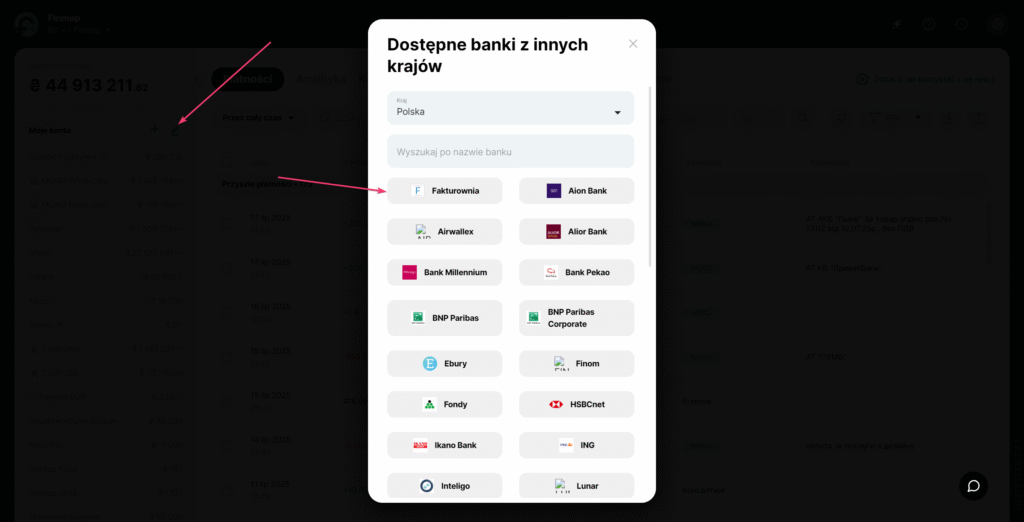Screen dimensions: 1024x522
Task: Open the Kraj country dropdown showing Polska
Action: (511, 108)
